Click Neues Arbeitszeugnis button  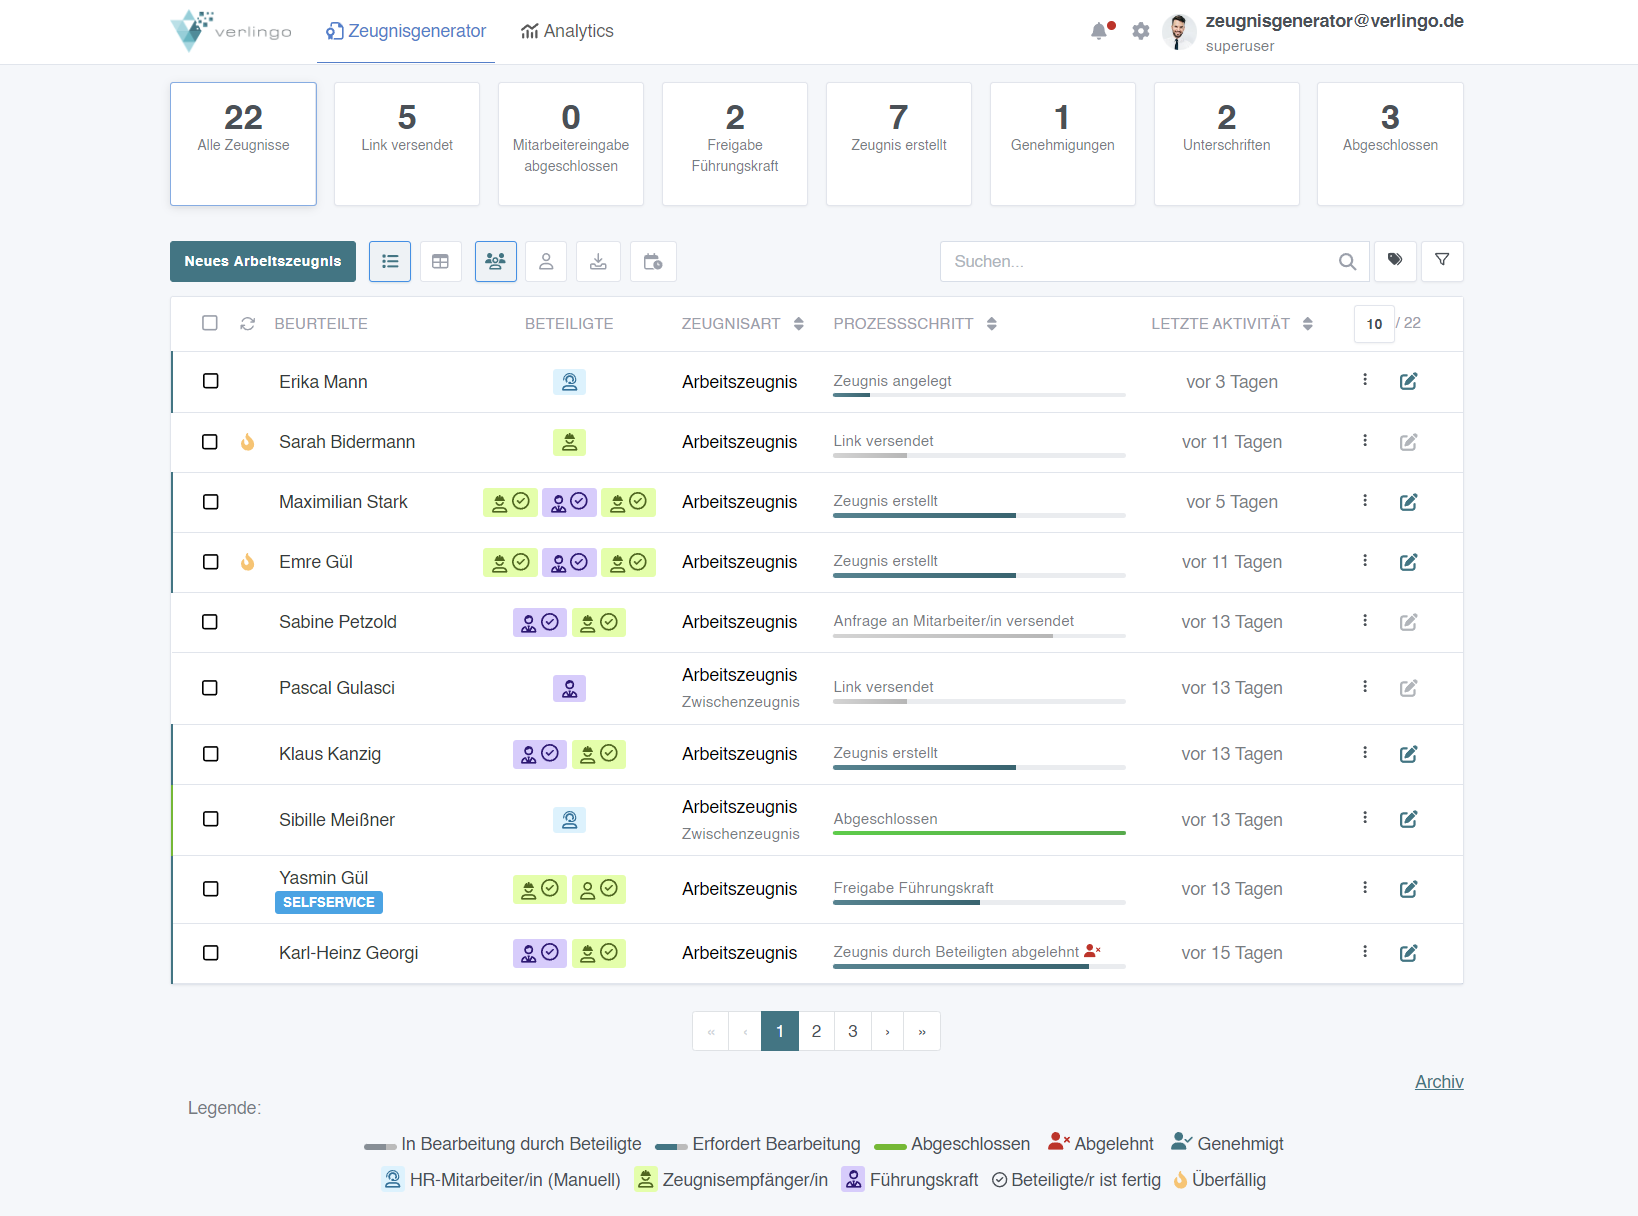263,262
